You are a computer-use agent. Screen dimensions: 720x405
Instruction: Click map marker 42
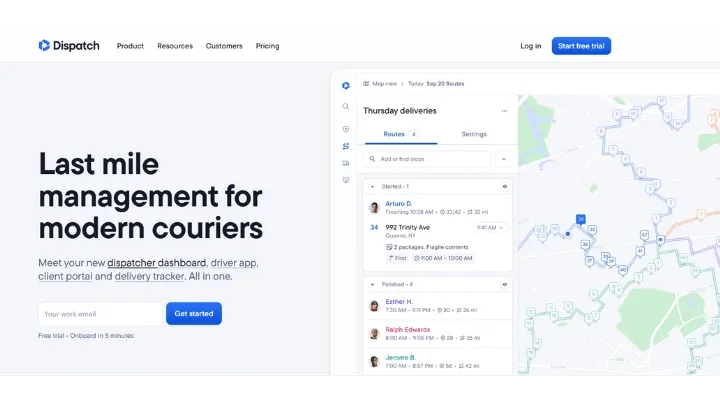coord(644,235)
